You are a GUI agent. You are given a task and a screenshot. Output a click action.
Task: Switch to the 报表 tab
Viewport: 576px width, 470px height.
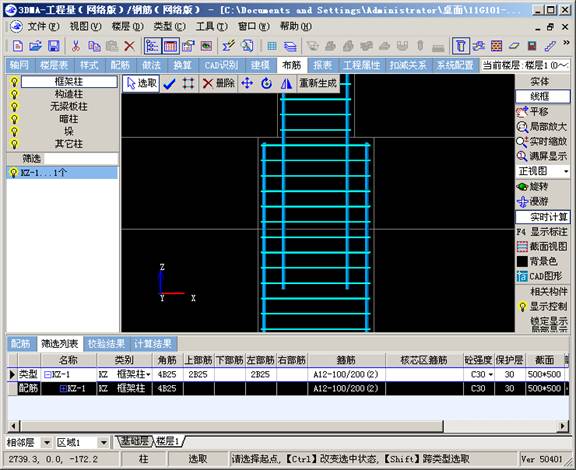pyautogui.click(x=323, y=65)
